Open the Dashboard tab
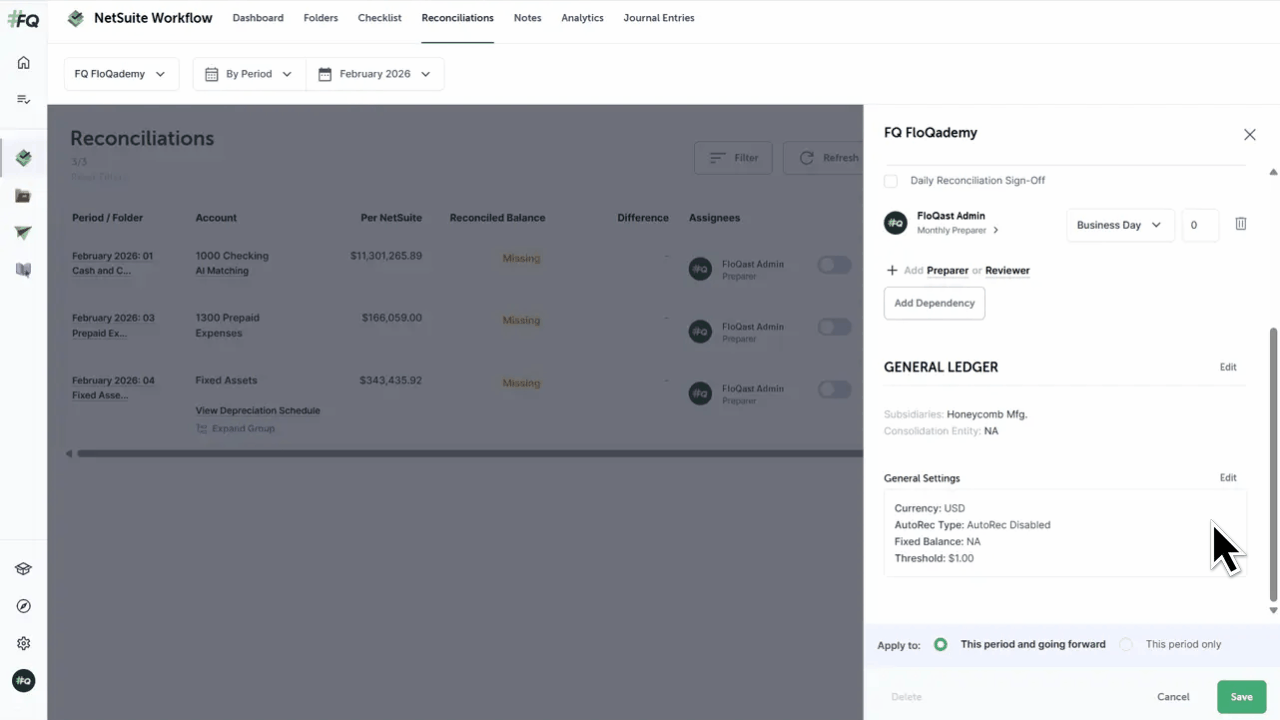The width and height of the screenshot is (1280, 720). (x=258, y=18)
